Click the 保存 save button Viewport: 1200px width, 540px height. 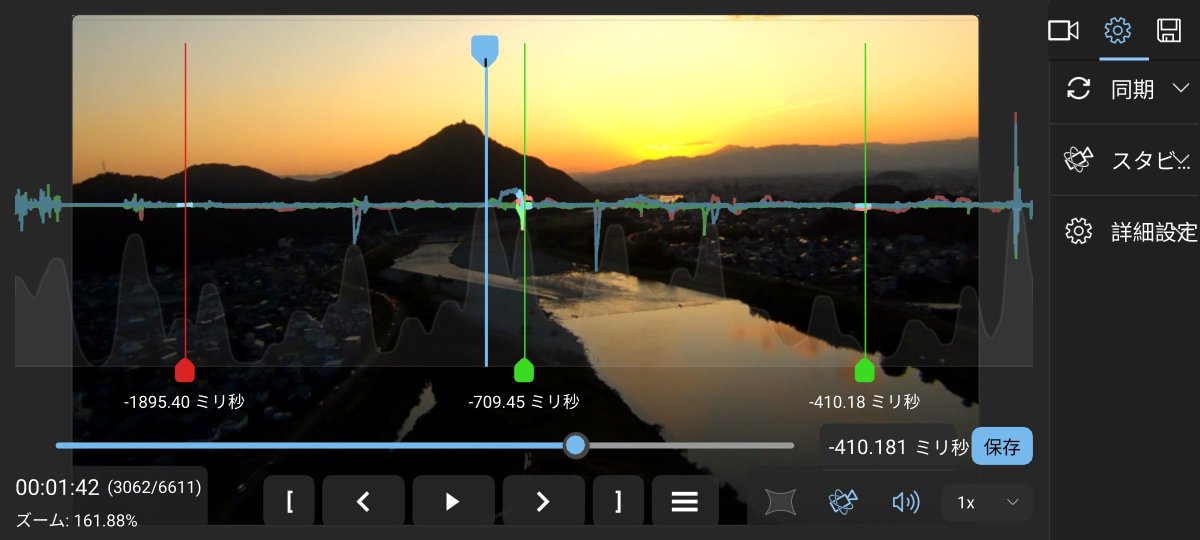[1002, 447]
